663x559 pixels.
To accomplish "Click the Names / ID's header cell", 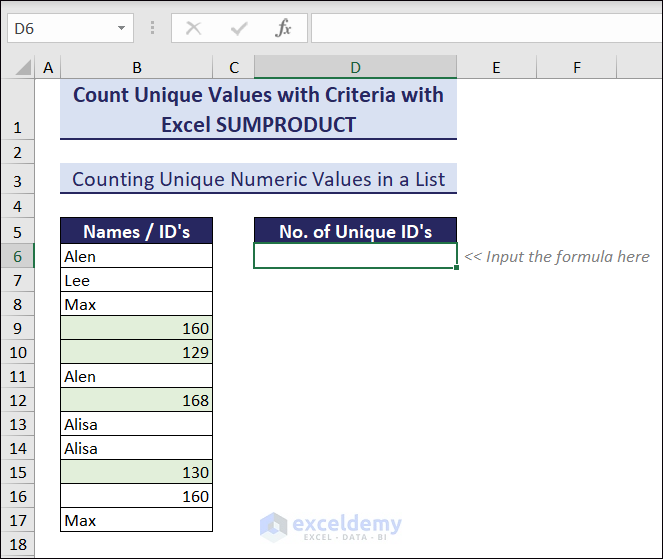I will pyautogui.click(x=136, y=231).
